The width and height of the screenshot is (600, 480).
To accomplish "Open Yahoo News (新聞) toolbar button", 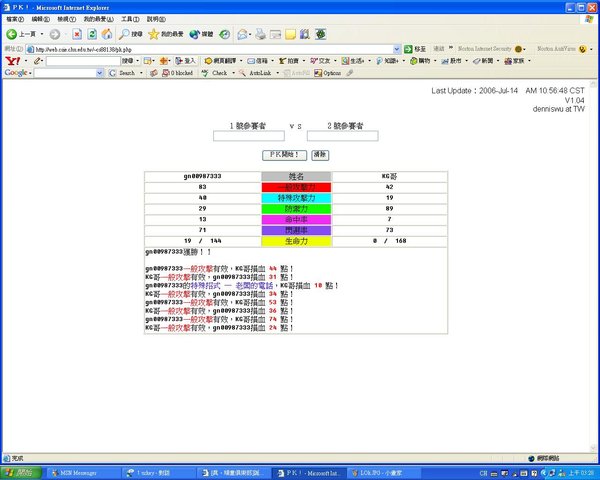I will 483,61.
